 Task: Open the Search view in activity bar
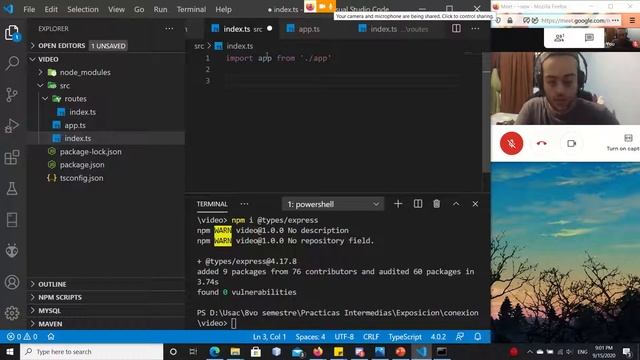12,63
